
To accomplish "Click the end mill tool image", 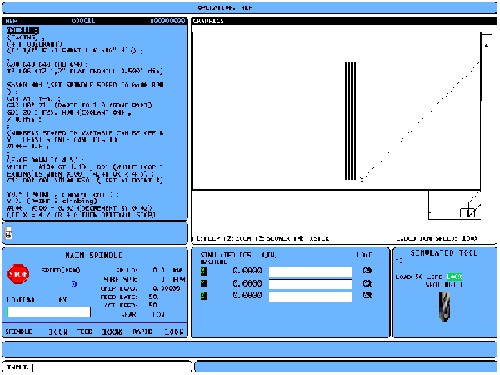I will coord(444,307).
